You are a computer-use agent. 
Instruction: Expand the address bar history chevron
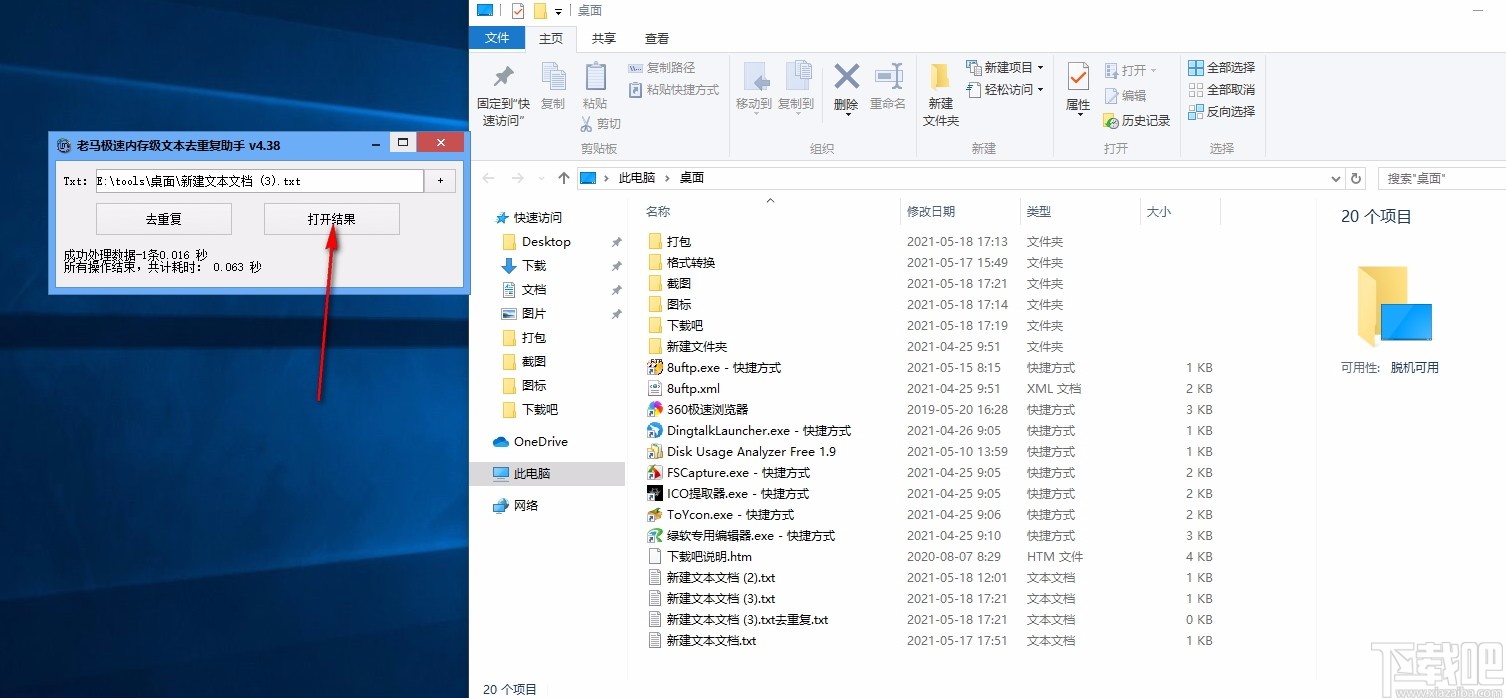click(x=1337, y=177)
